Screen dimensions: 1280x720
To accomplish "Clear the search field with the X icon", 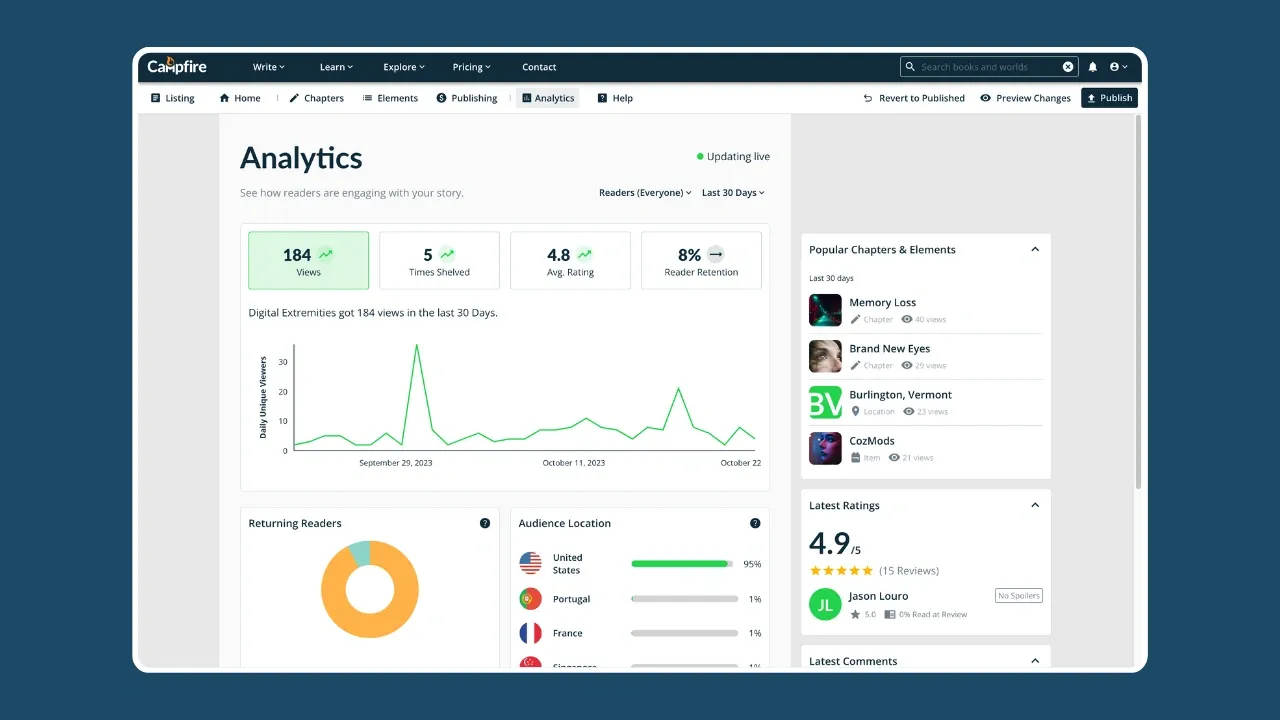I will (x=1068, y=67).
